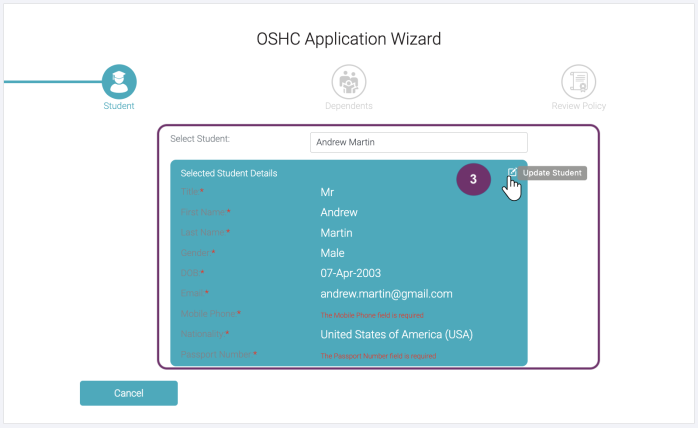The height and width of the screenshot is (428, 698).
Task: Click the OSHC Application Wizard title
Action: tap(348, 39)
